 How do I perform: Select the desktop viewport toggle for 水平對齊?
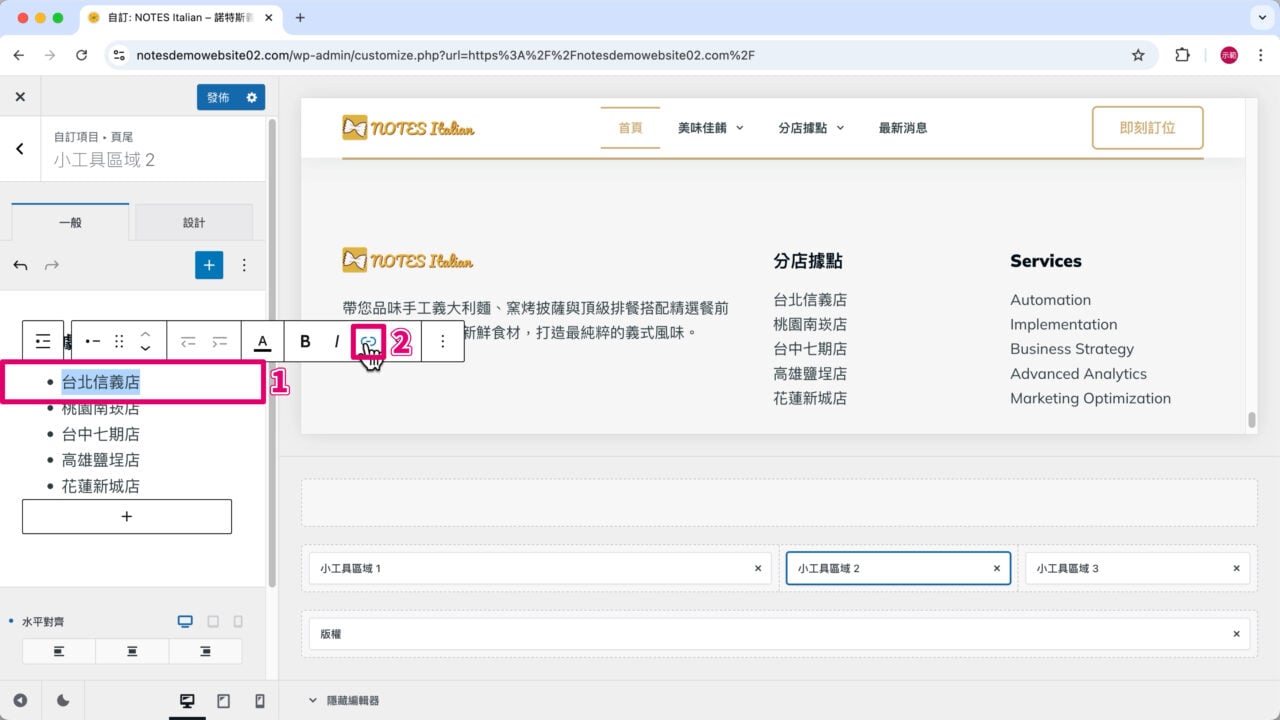click(185, 621)
